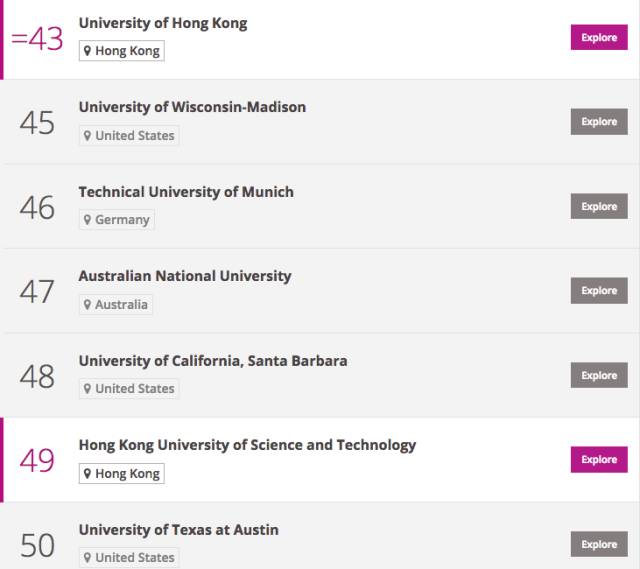Explore the University of Wisconsin-Madison
Image resolution: width=640 pixels, height=569 pixels.
(x=599, y=122)
